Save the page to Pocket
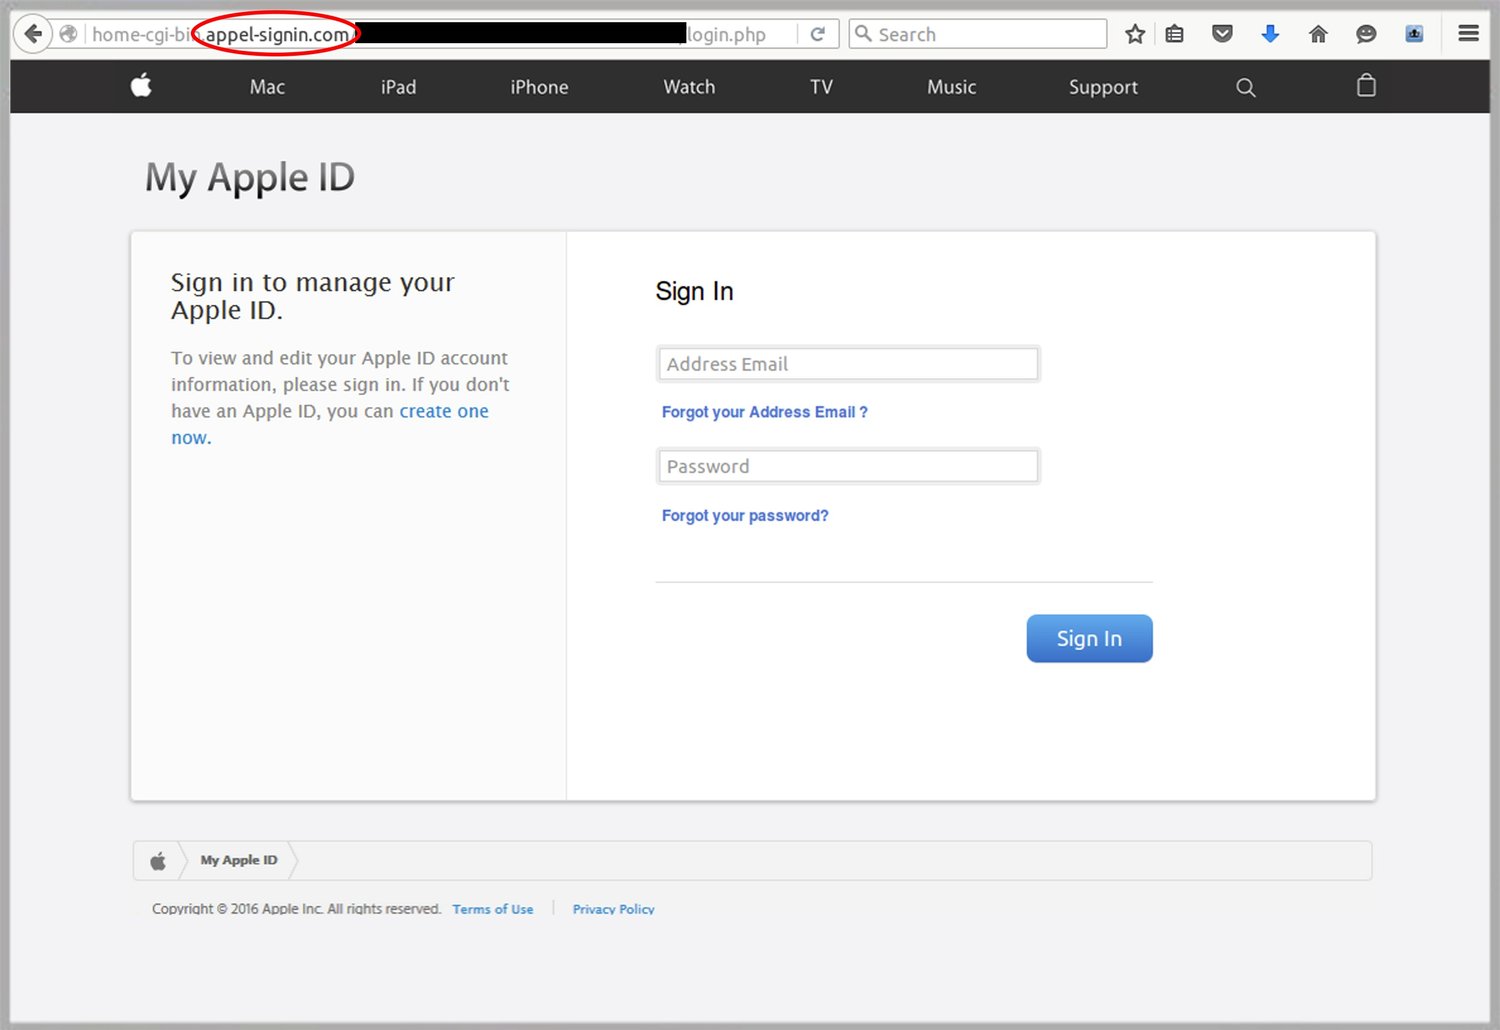 (1222, 33)
